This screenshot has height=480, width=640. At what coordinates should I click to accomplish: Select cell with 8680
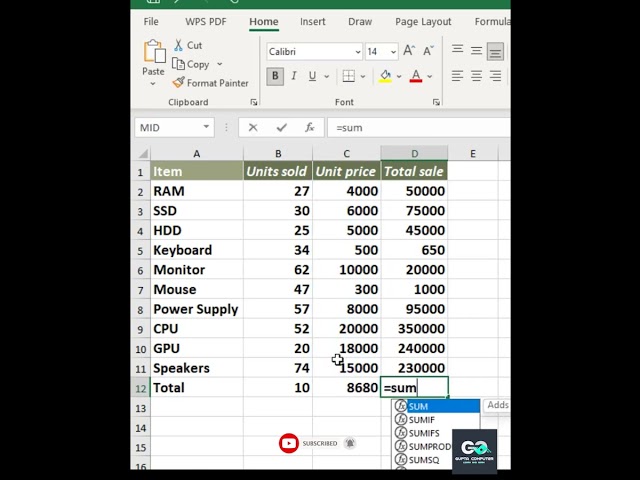point(347,388)
